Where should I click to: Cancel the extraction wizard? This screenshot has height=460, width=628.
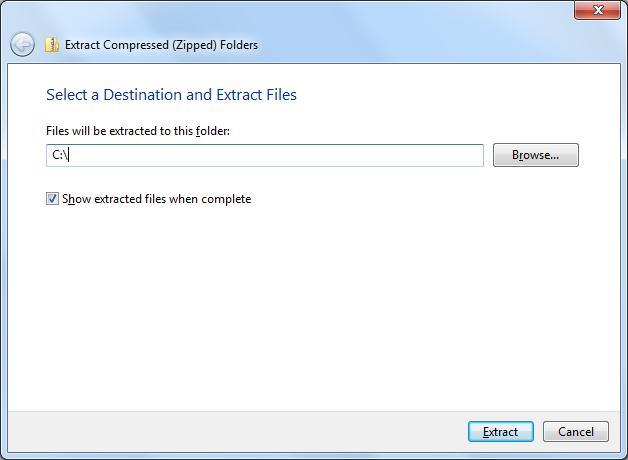click(x=576, y=432)
